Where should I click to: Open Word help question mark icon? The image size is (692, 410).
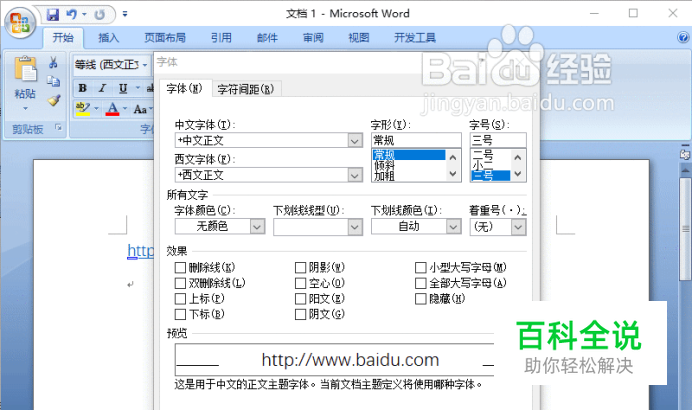(683, 38)
